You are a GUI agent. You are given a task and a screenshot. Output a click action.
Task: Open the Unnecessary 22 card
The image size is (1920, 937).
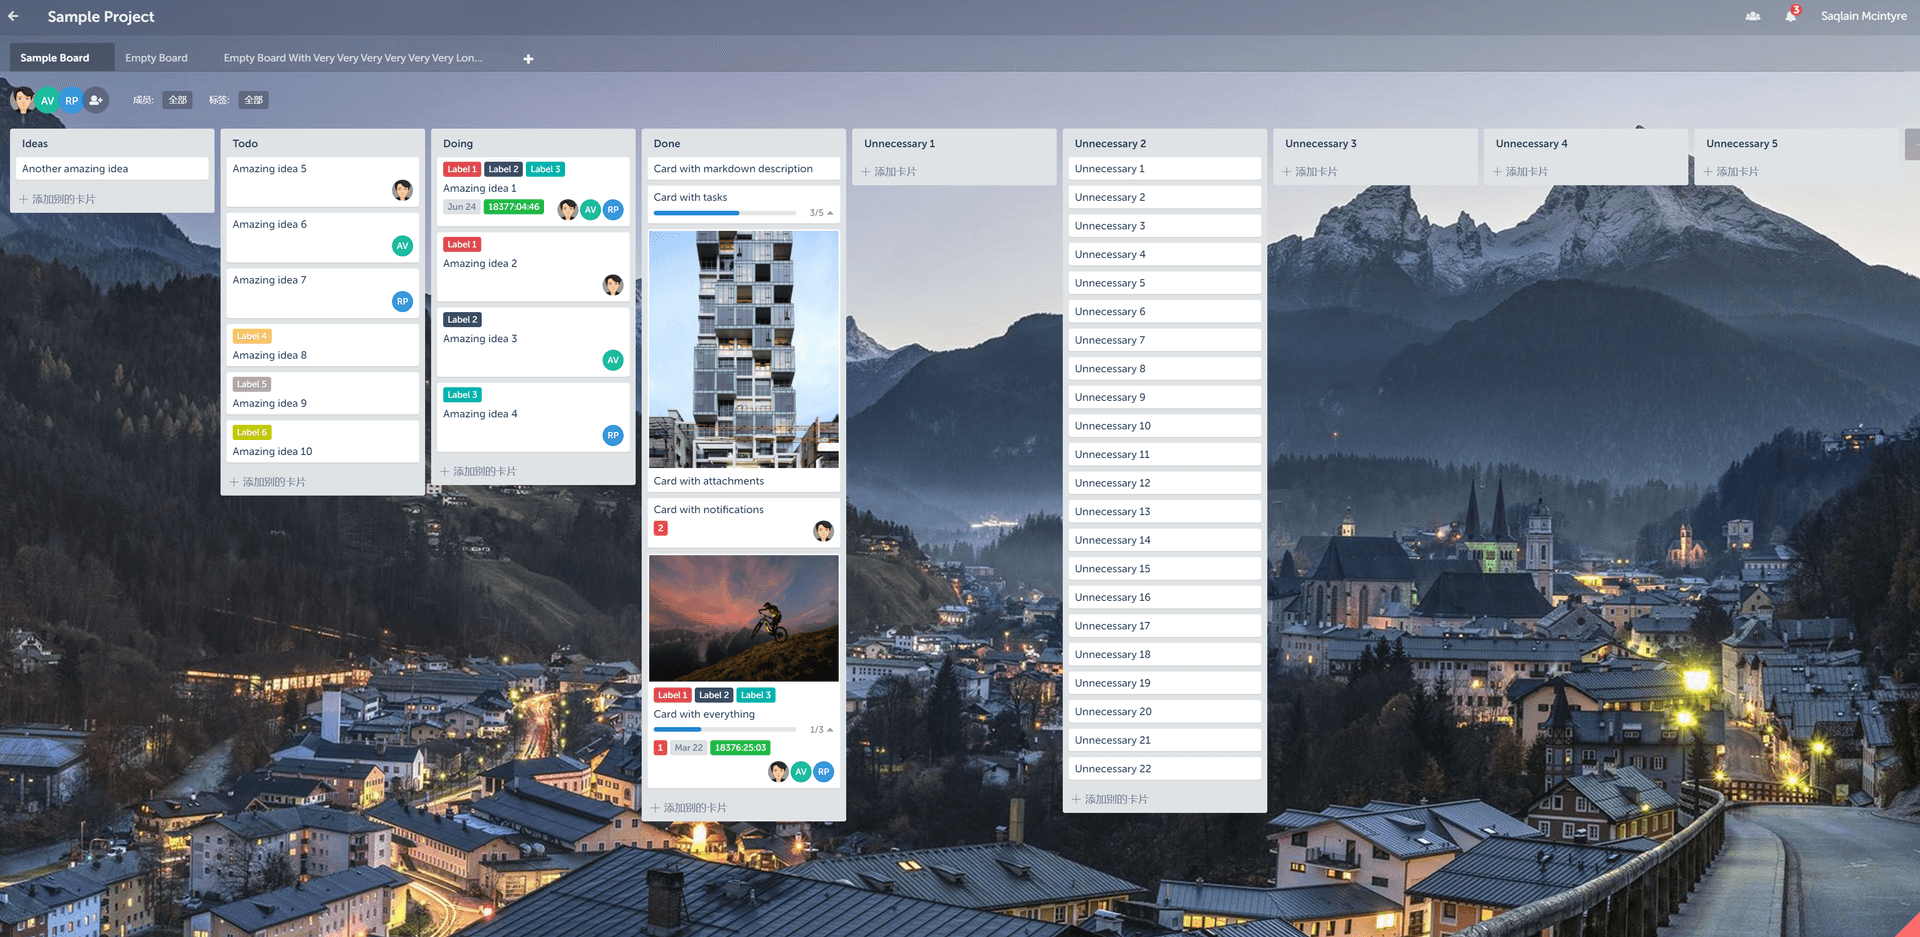[1165, 769]
